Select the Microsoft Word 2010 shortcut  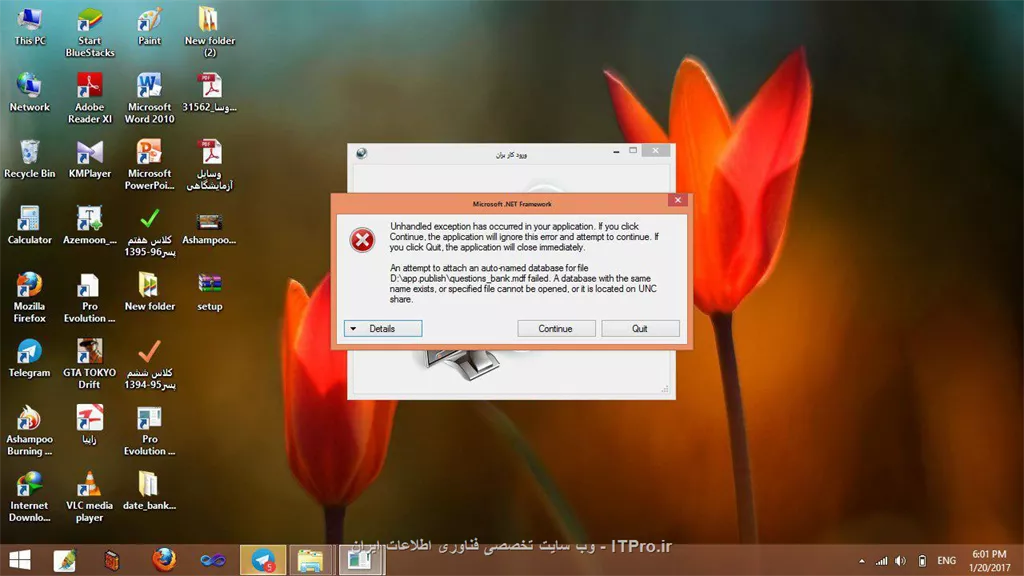point(149,99)
